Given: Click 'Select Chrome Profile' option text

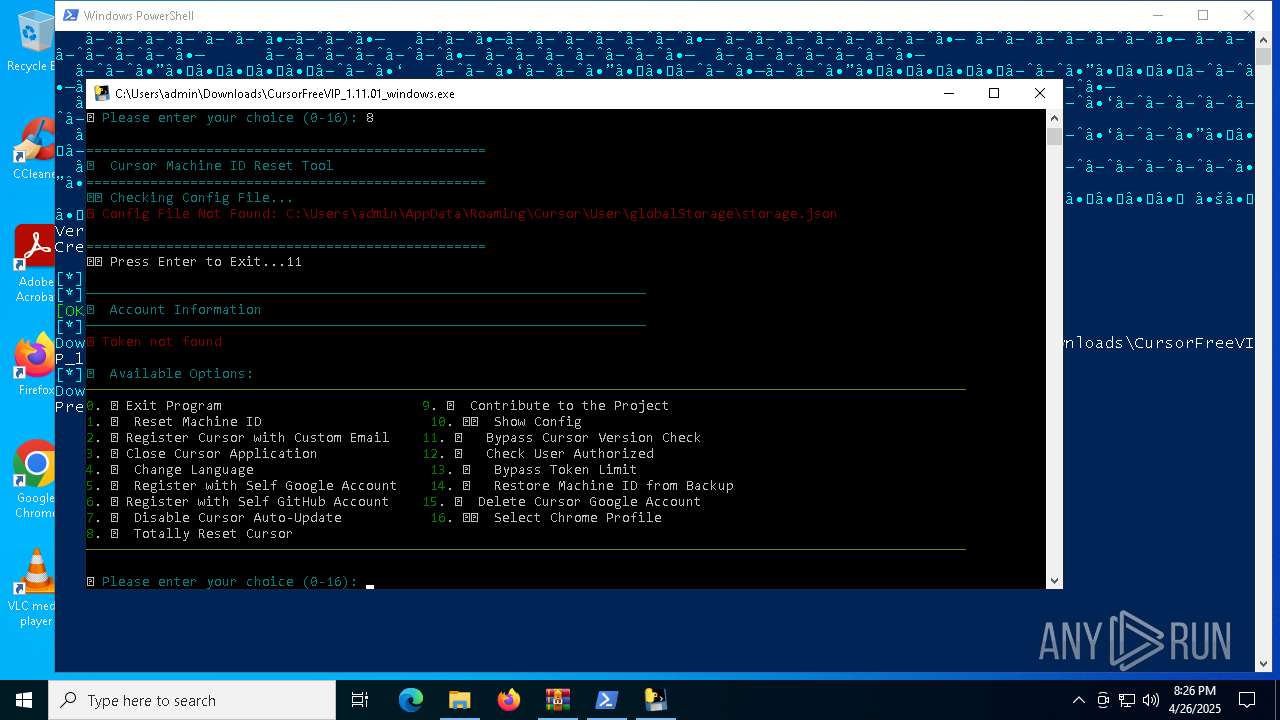Looking at the screenshot, I should click(578, 517).
